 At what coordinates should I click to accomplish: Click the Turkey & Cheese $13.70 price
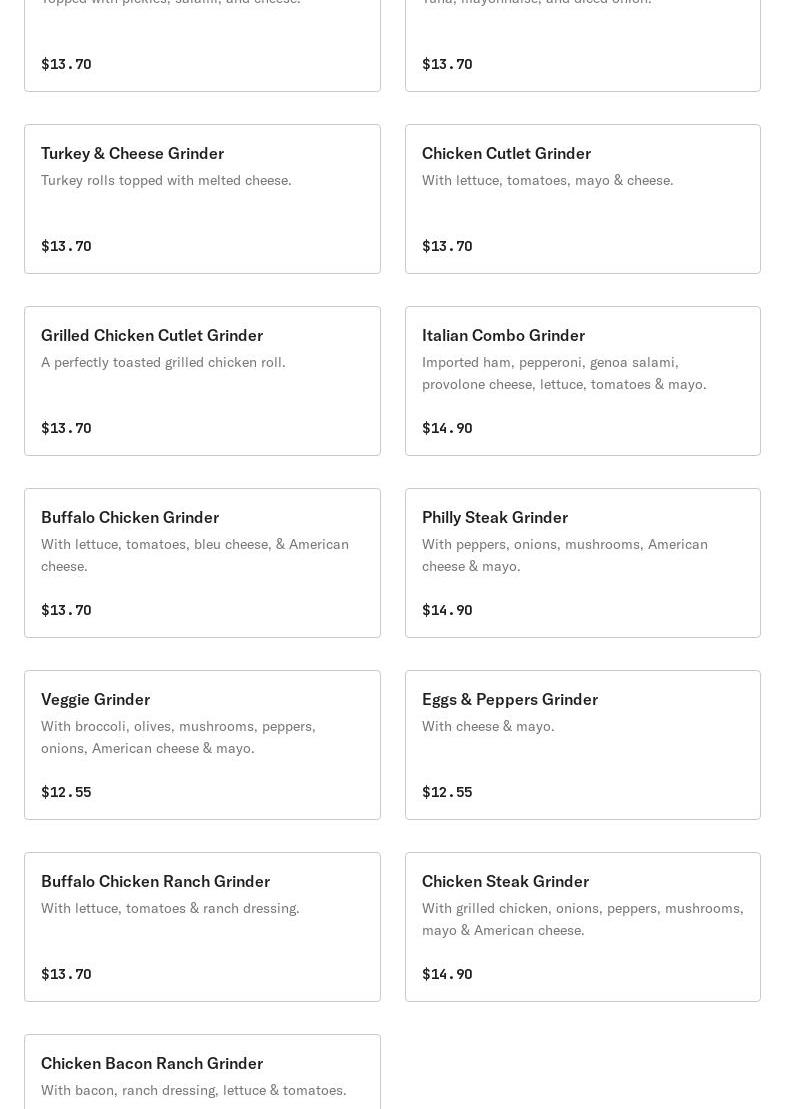[66, 246]
